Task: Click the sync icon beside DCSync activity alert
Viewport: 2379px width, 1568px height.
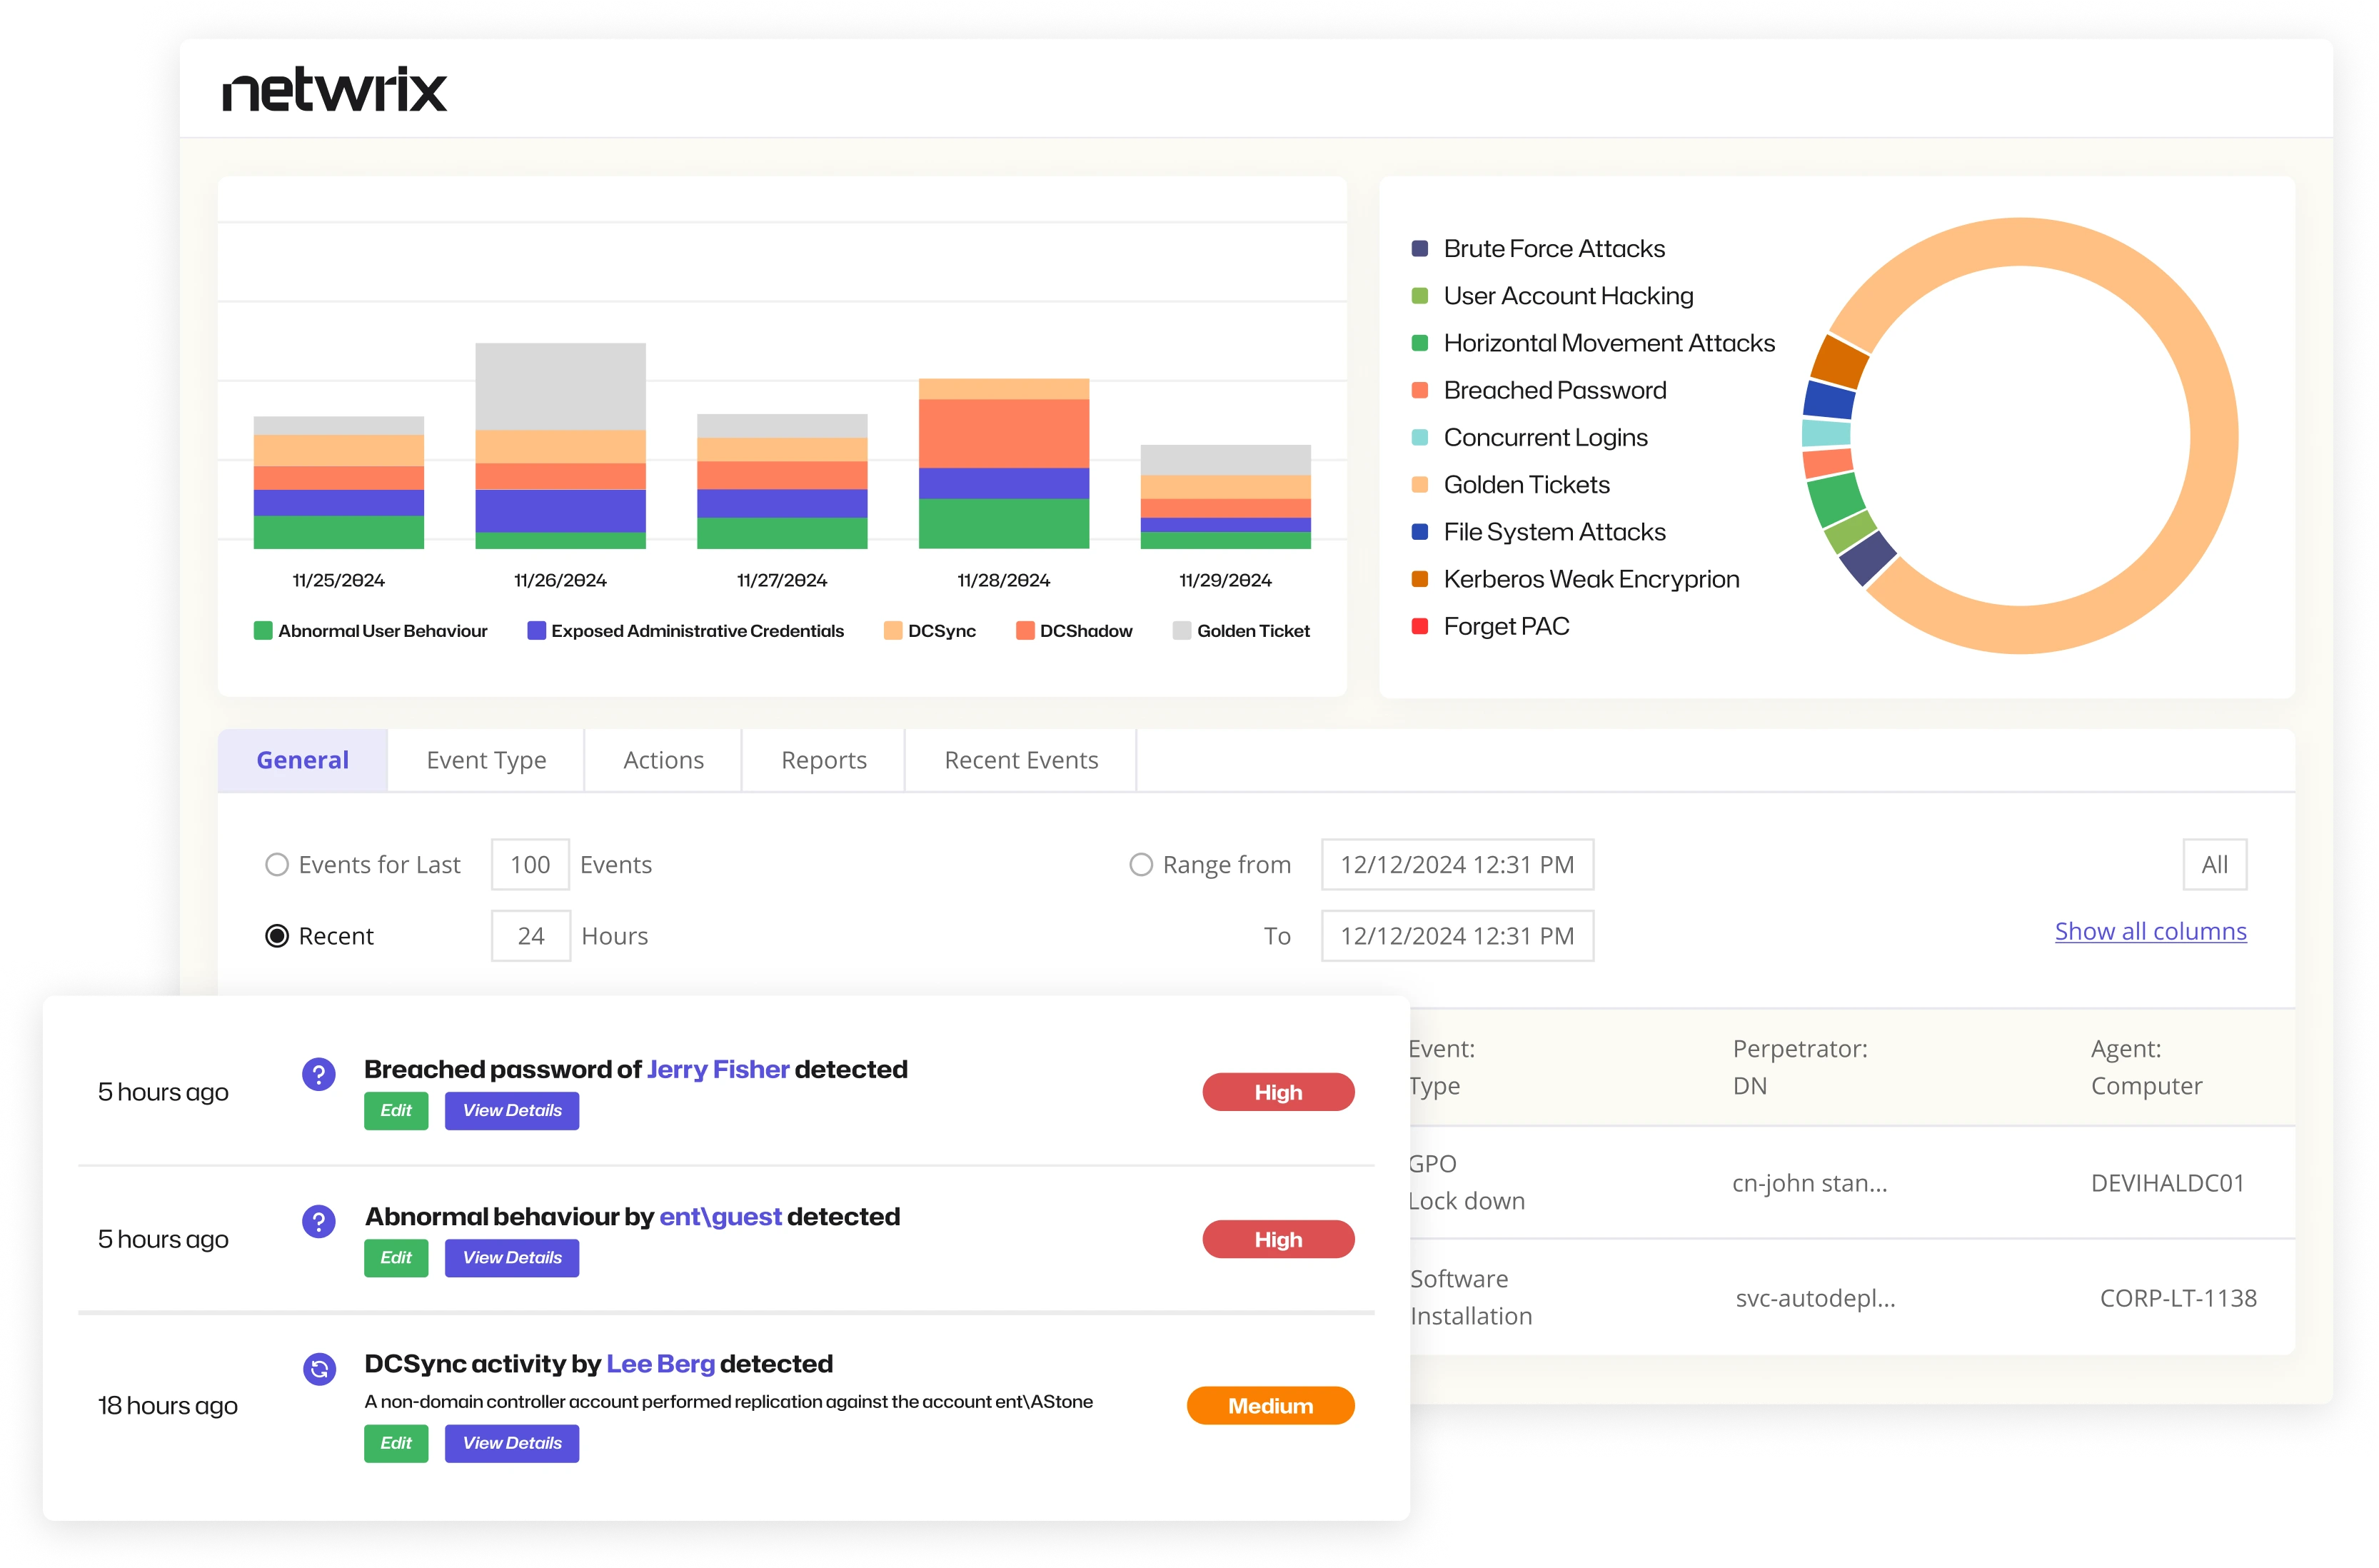Action: pos(319,1369)
